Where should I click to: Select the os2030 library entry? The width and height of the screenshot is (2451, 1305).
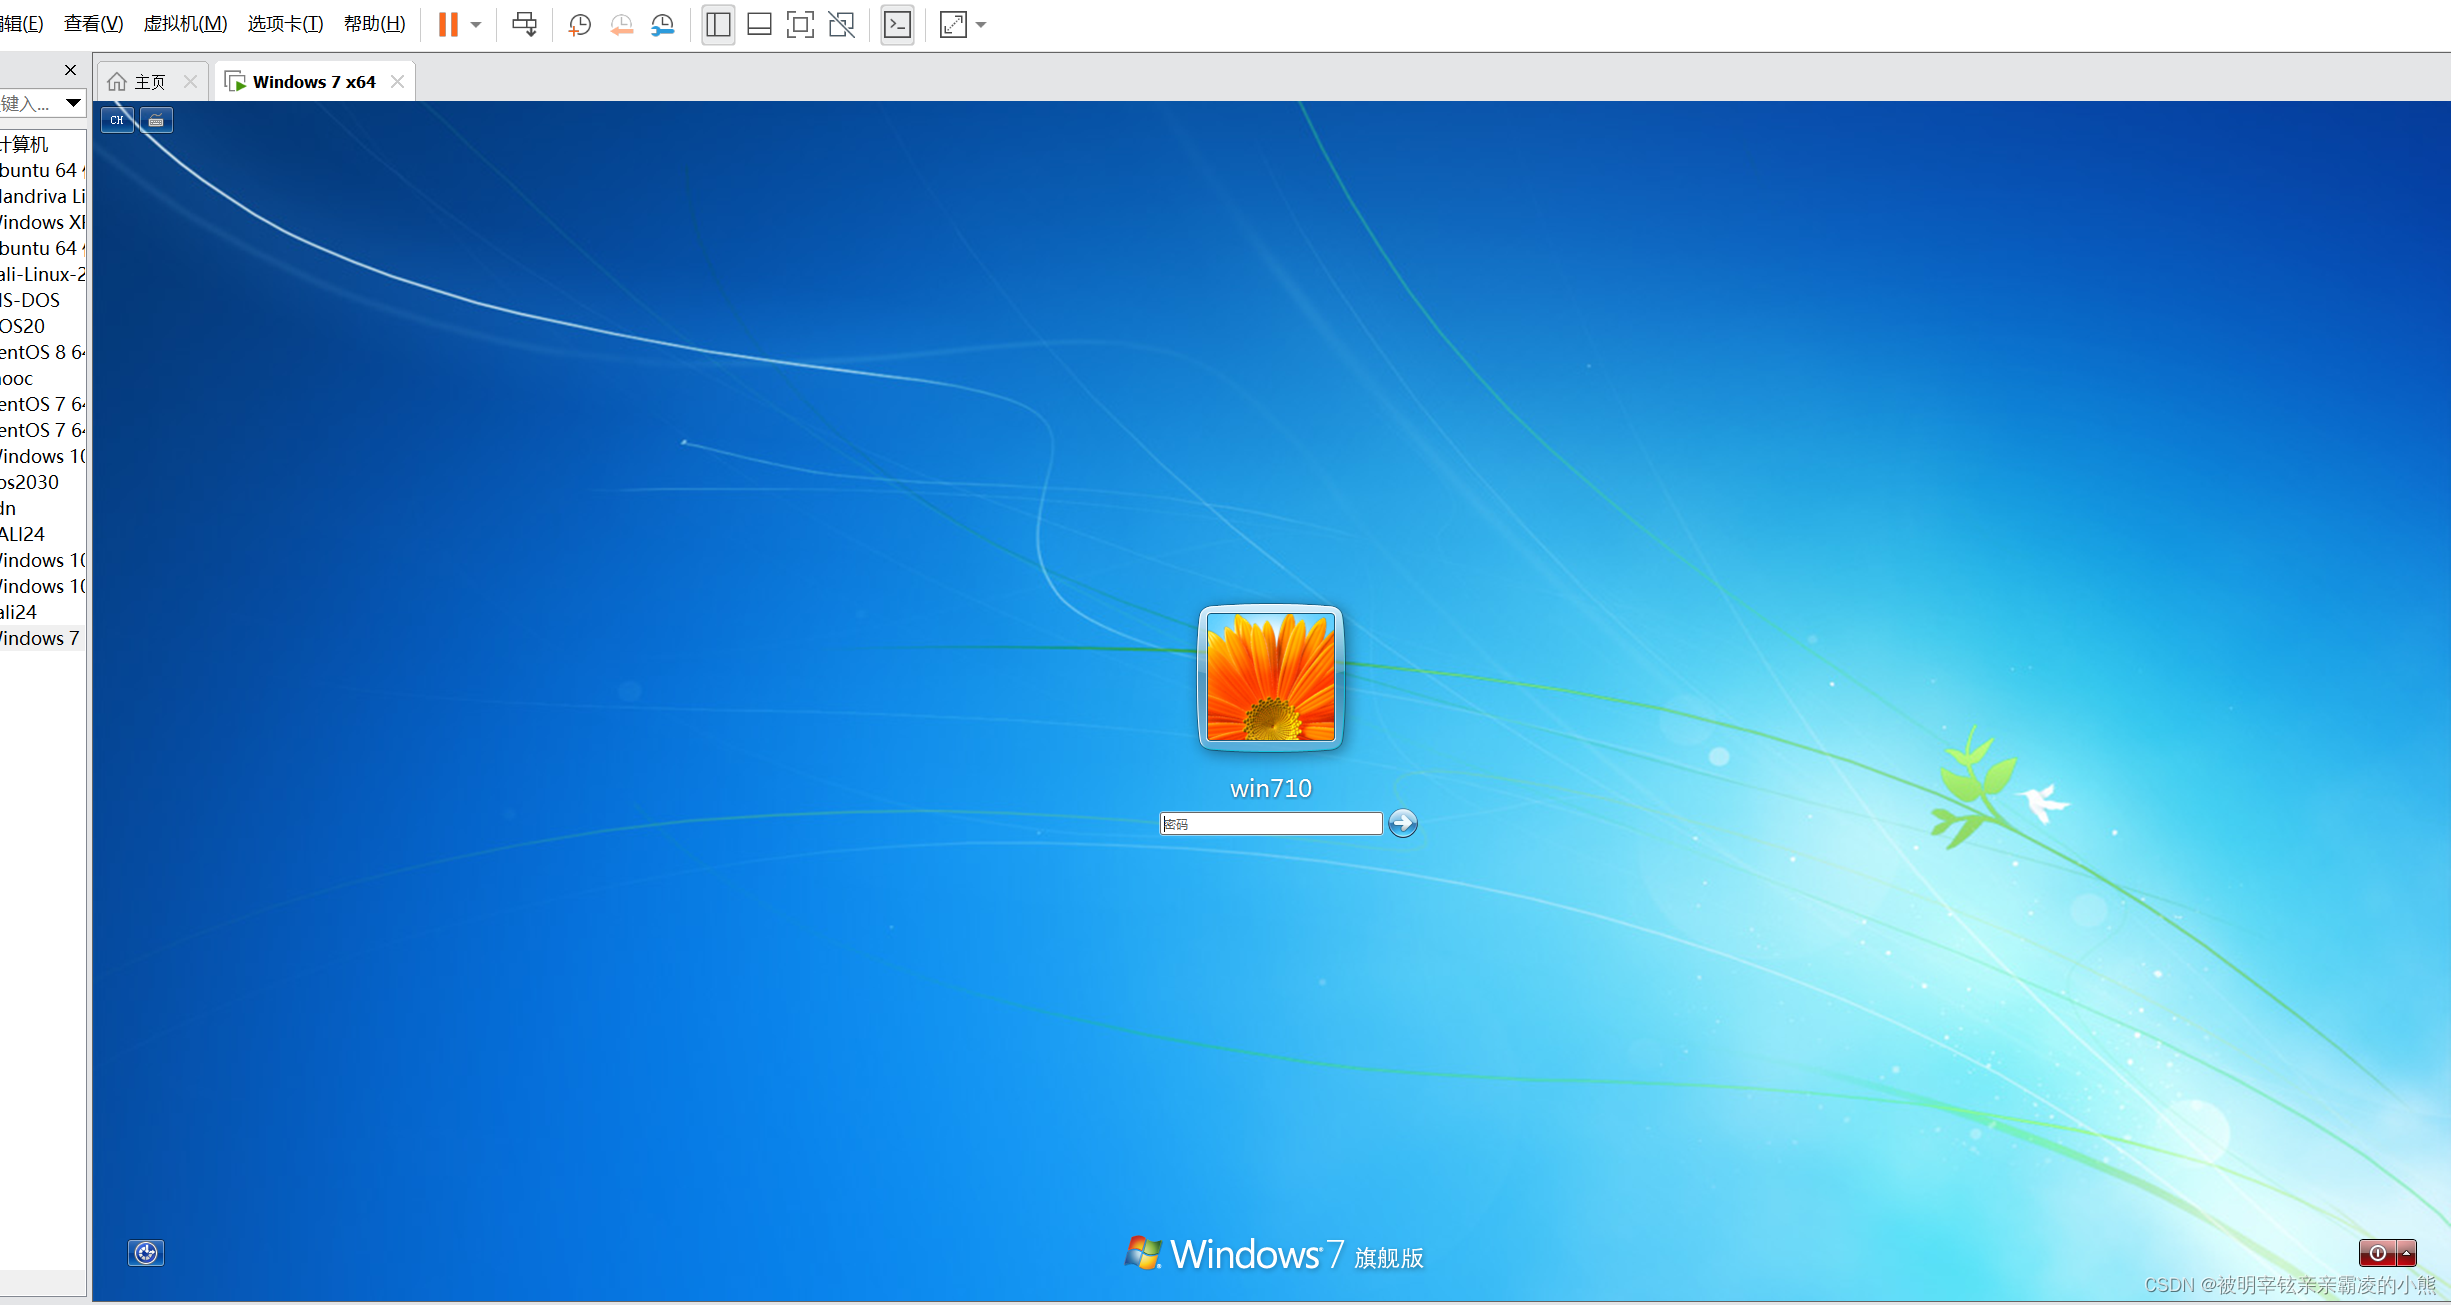pyautogui.click(x=30, y=482)
